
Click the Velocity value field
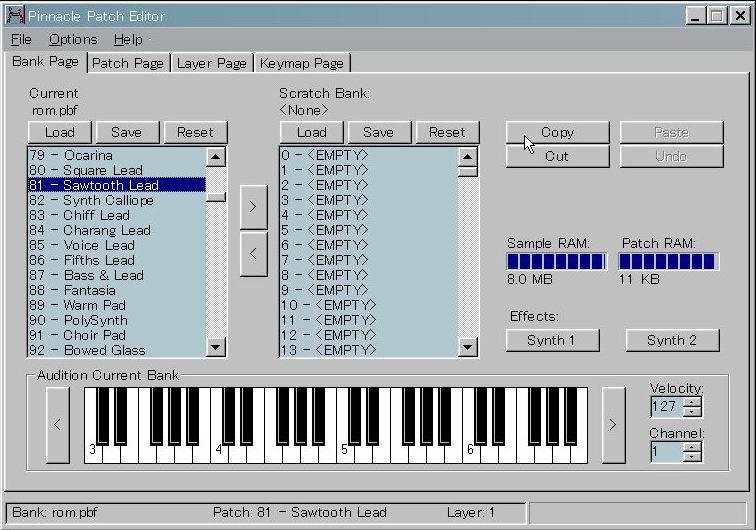(x=667, y=407)
